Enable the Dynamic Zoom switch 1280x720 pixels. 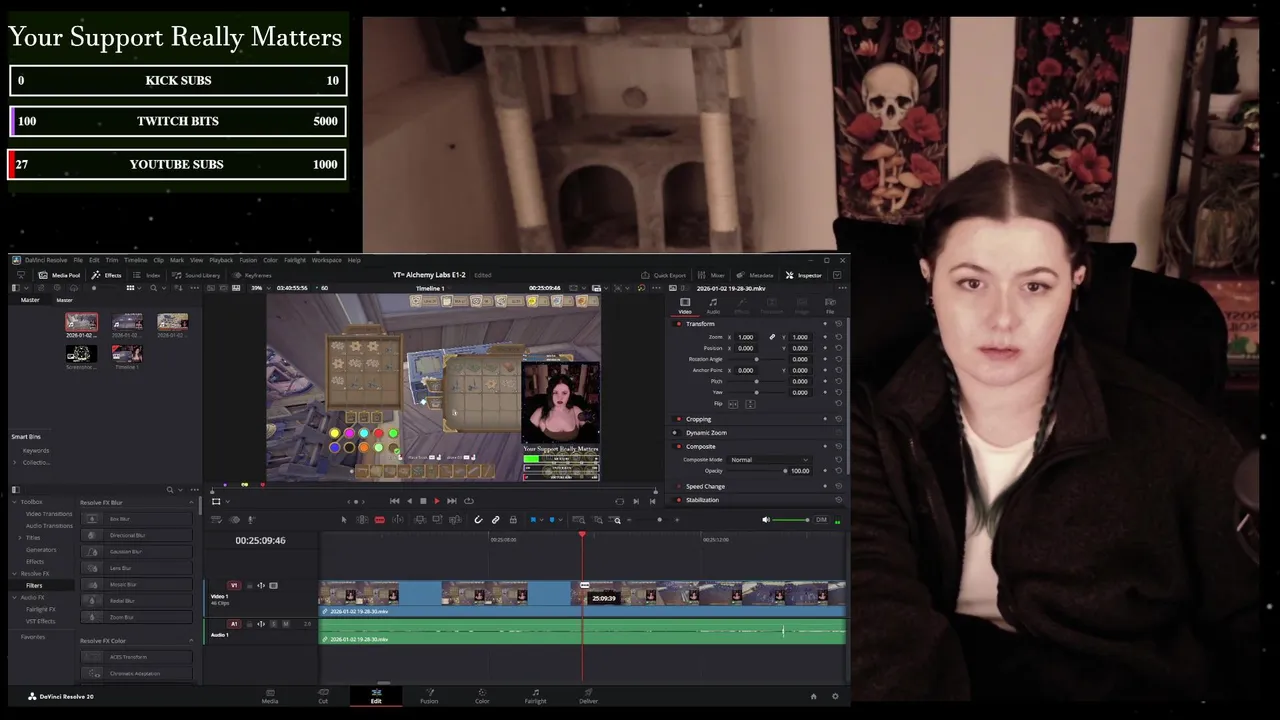click(x=675, y=433)
